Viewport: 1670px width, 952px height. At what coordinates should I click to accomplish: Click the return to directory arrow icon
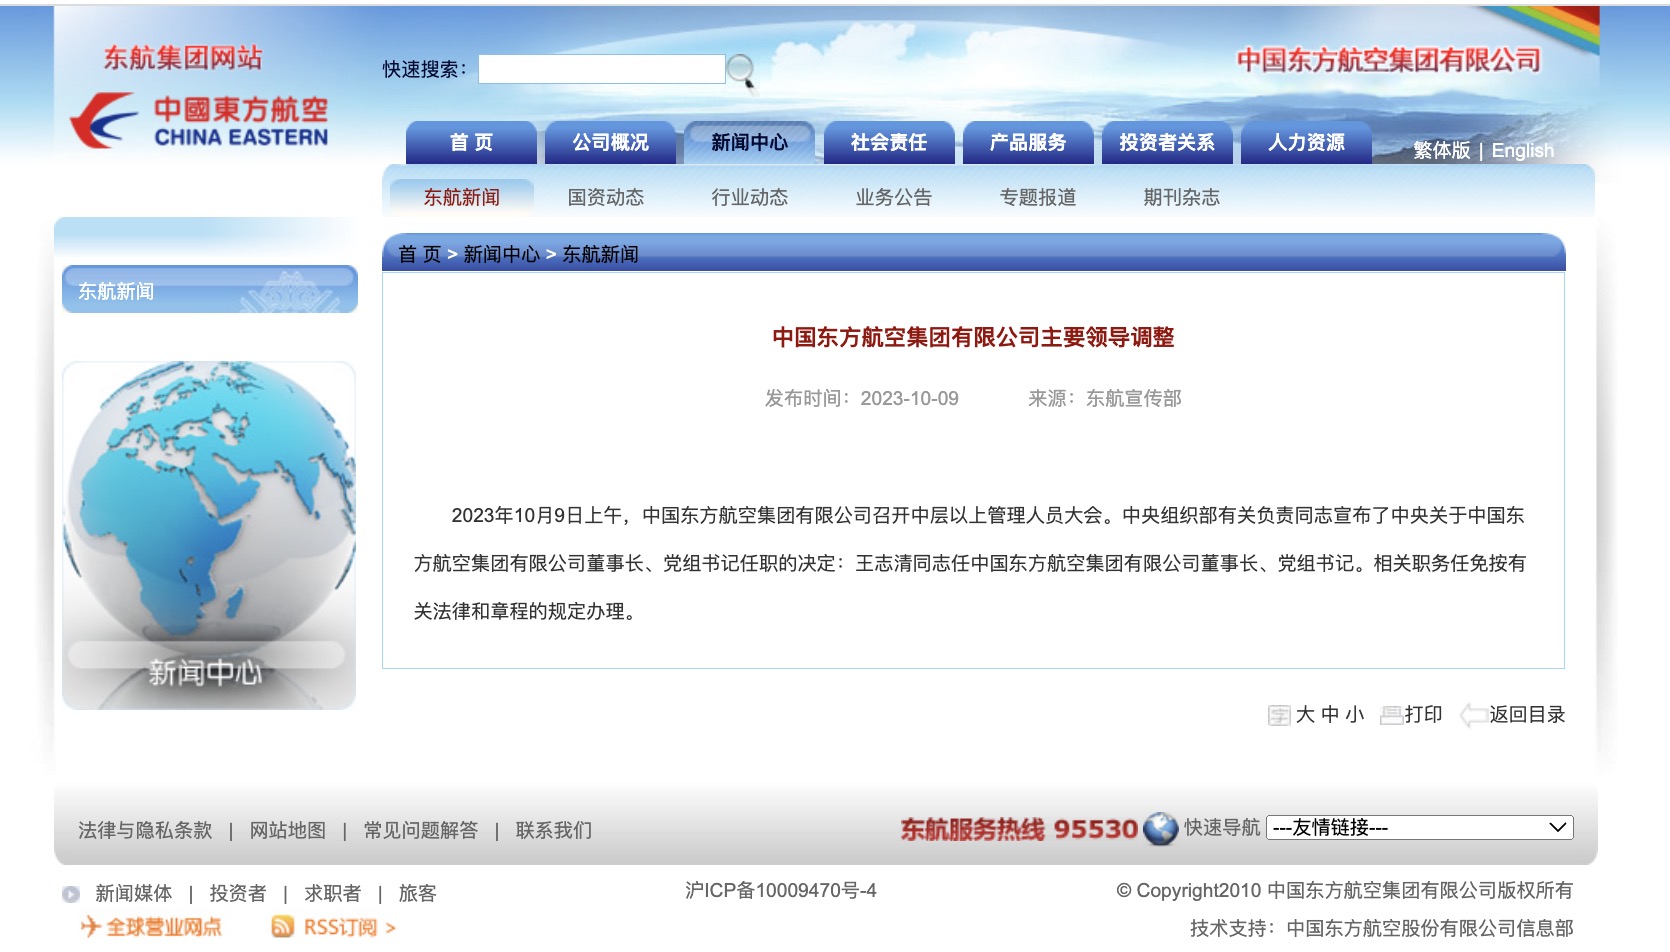(x=1472, y=715)
